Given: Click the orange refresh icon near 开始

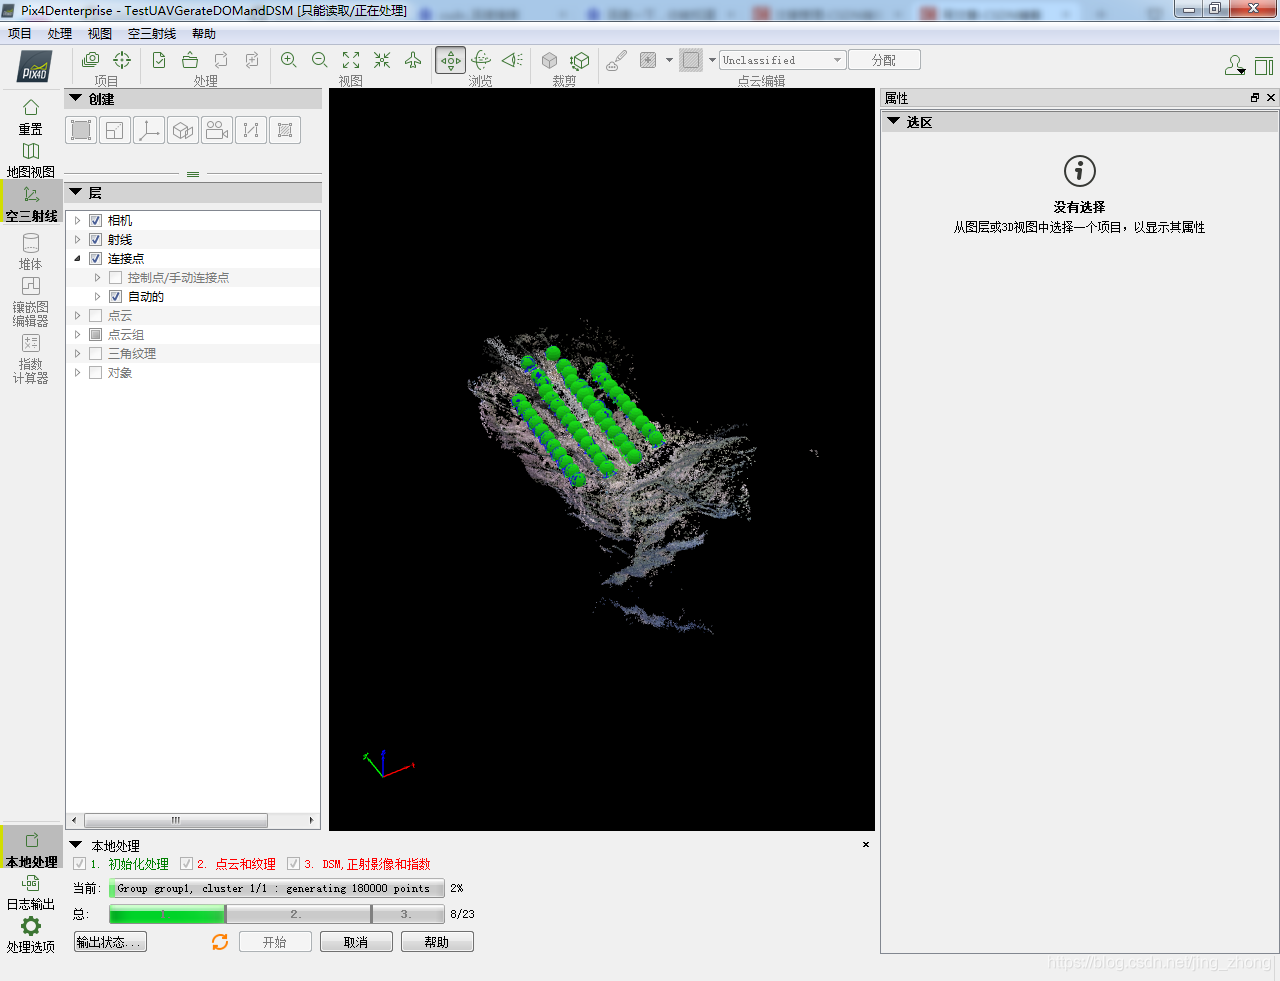Looking at the screenshot, I should point(220,942).
